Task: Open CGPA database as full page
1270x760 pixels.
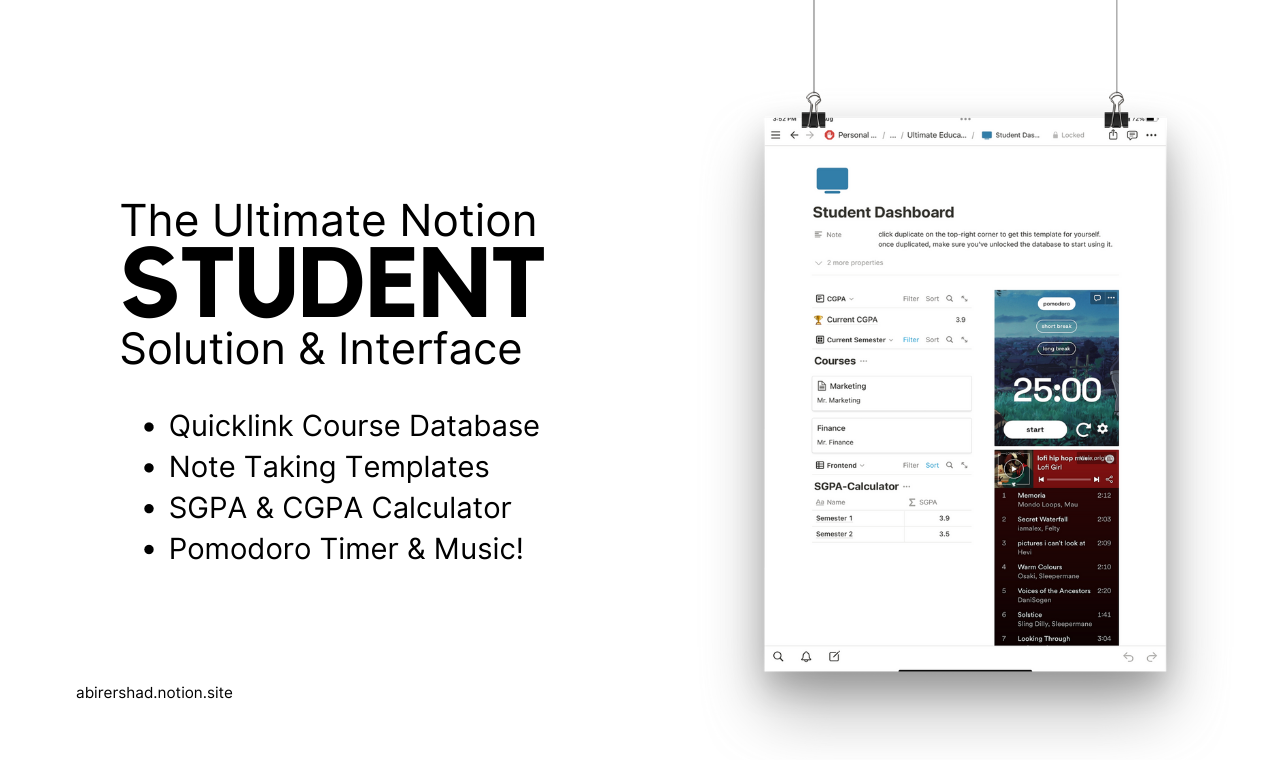Action: (x=964, y=299)
